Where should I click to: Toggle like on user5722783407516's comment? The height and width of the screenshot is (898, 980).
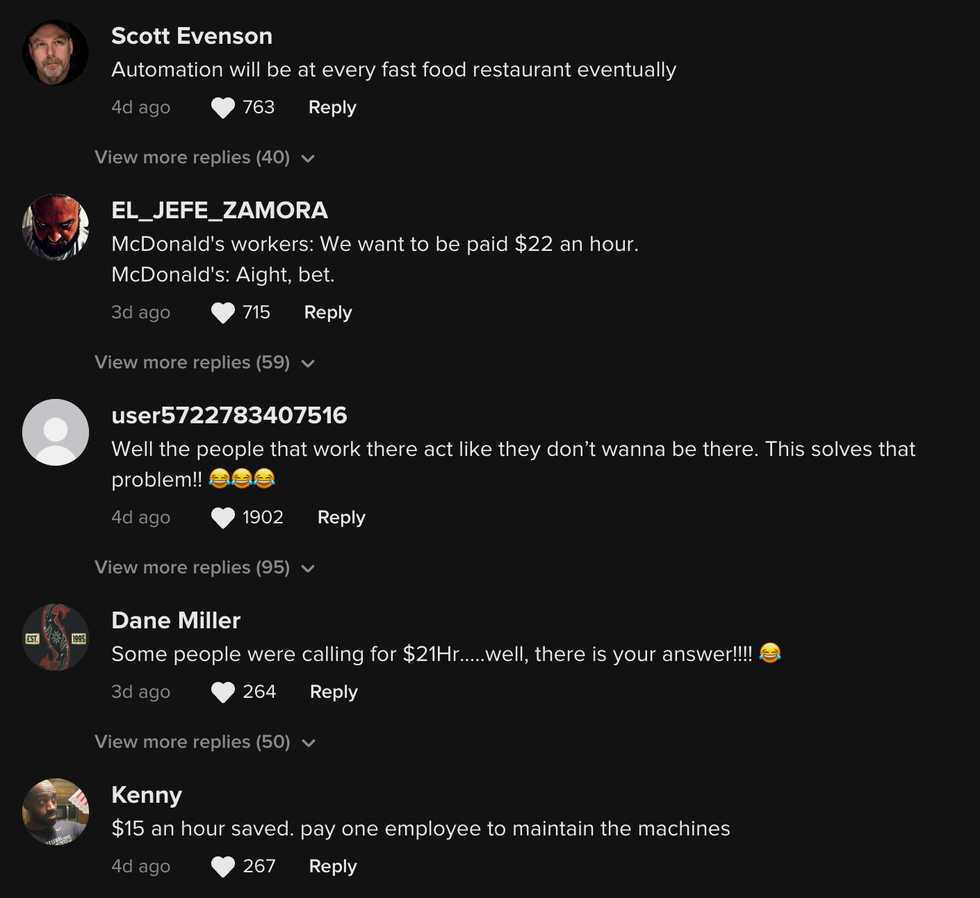[223, 517]
